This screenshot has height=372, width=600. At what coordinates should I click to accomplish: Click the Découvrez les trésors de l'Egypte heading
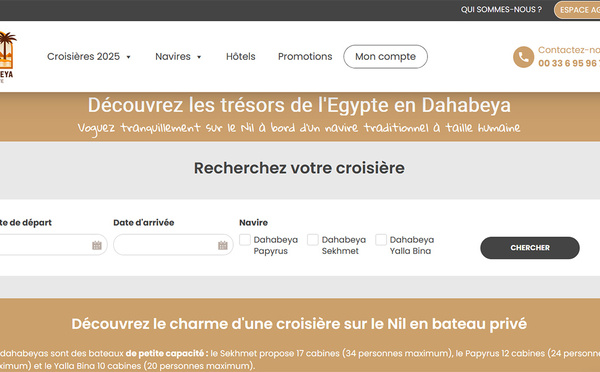click(x=299, y=105)
